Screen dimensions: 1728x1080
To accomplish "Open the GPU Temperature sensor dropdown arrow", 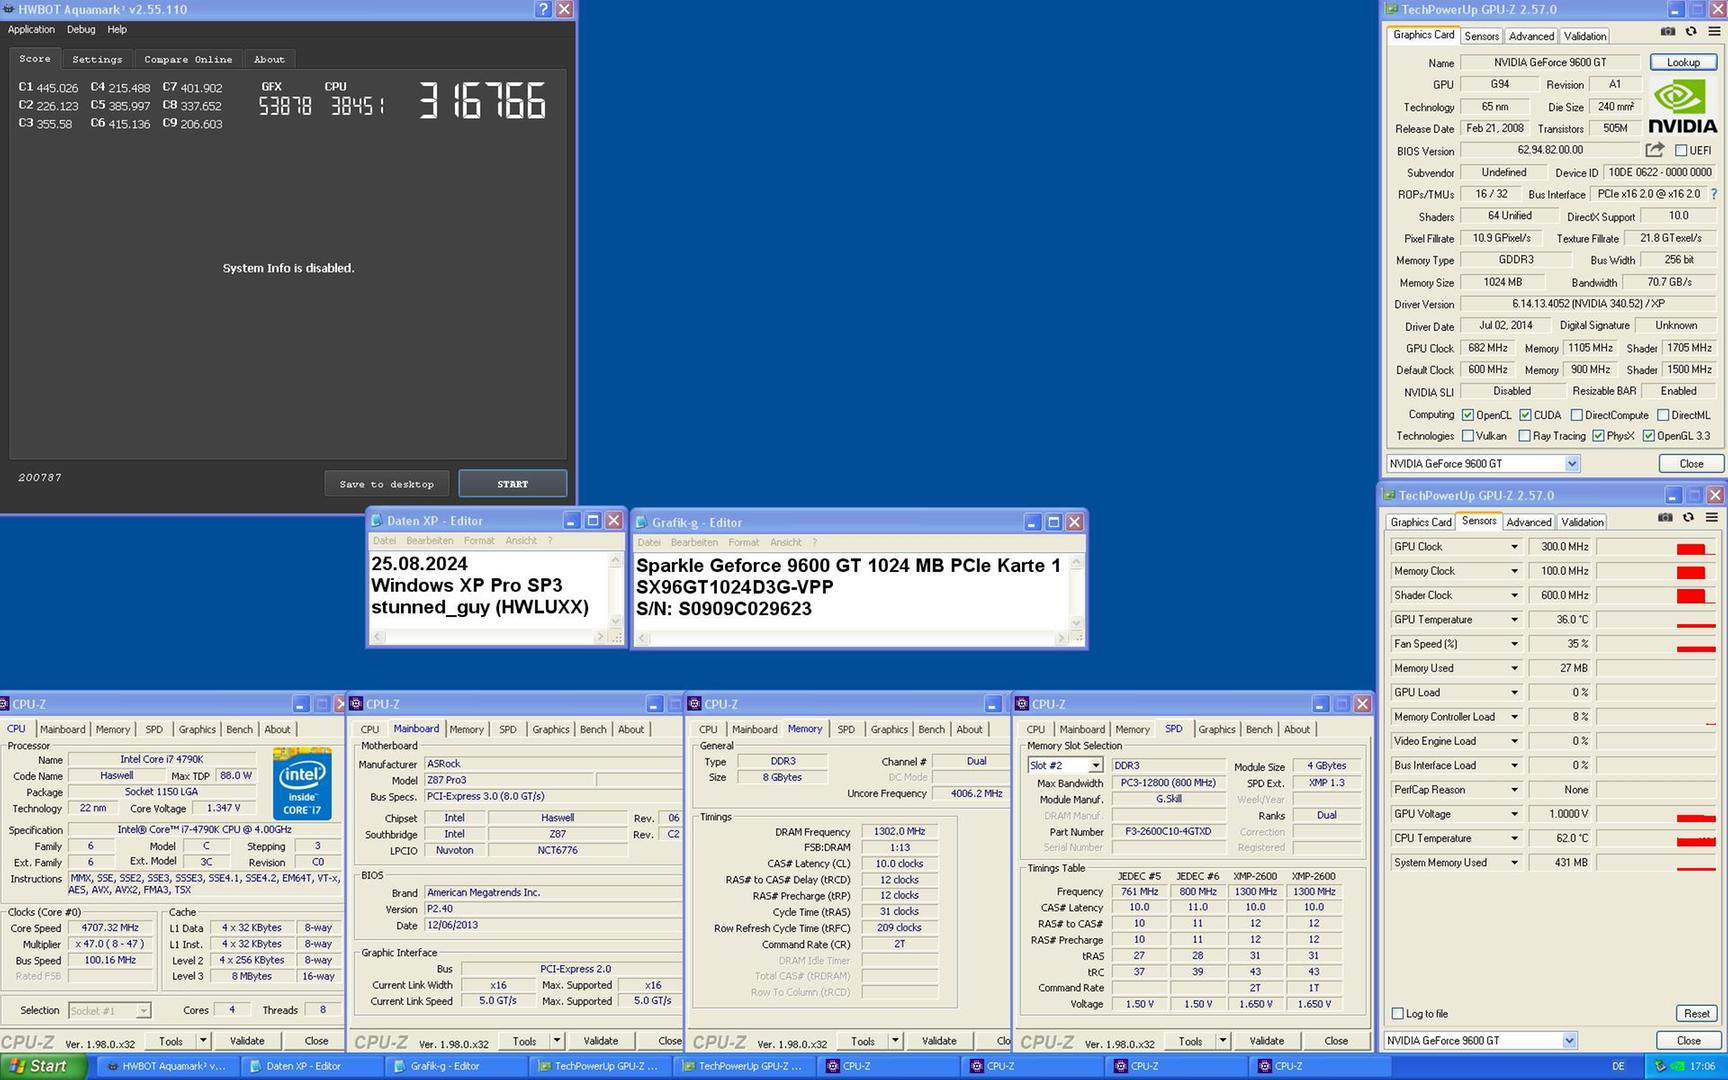I will [1514, 620].
